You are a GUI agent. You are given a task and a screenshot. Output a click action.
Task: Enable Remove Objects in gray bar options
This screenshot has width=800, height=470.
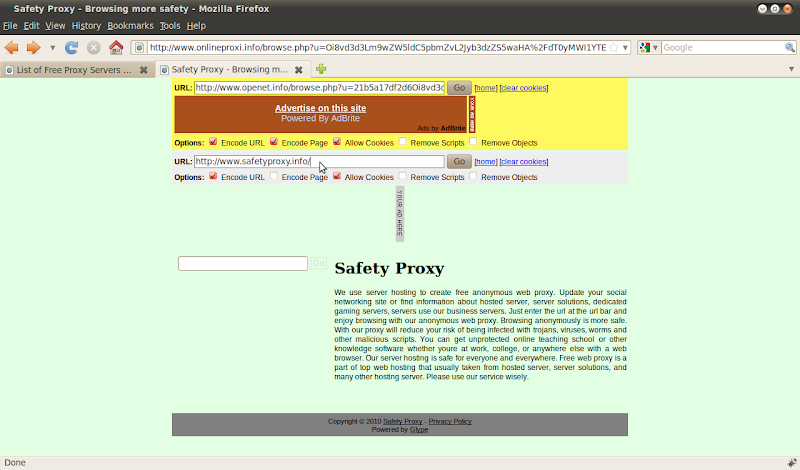click(x=473, y=176)
